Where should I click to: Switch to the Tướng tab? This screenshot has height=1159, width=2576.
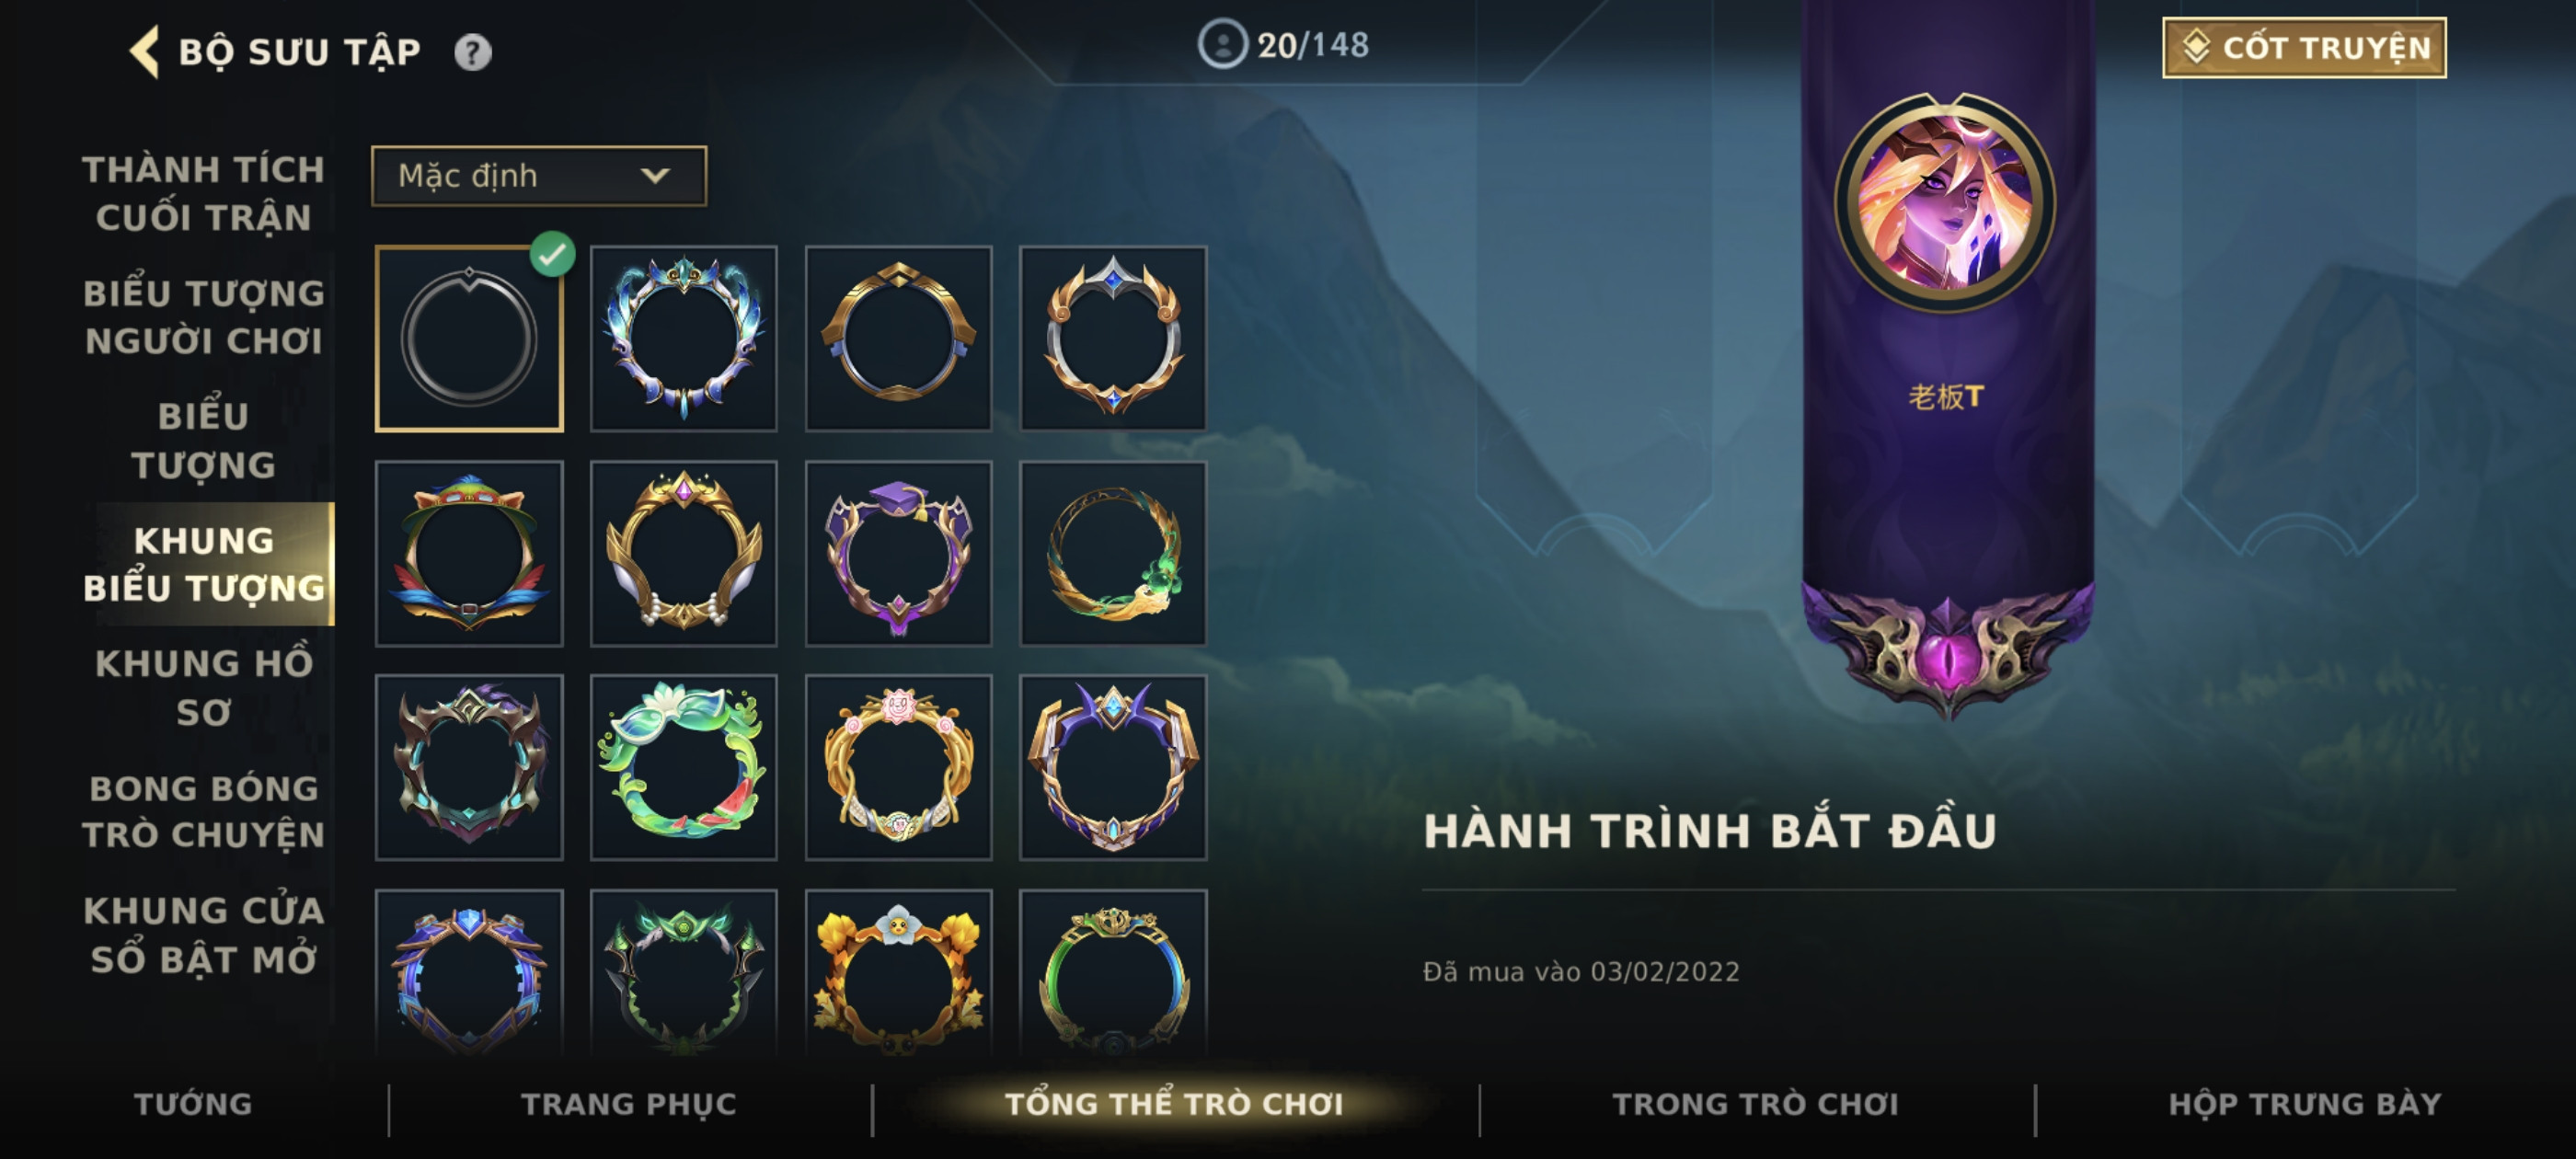point(193,1103)
